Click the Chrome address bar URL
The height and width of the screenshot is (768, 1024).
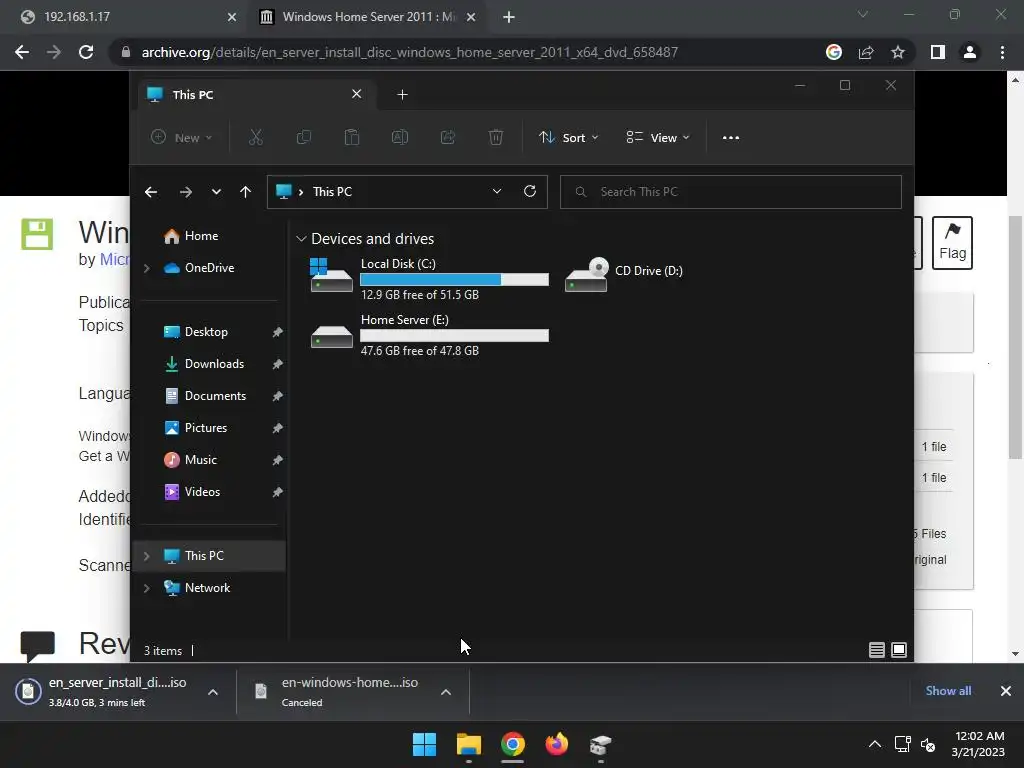pyautogui.click(x=409, y=52)
